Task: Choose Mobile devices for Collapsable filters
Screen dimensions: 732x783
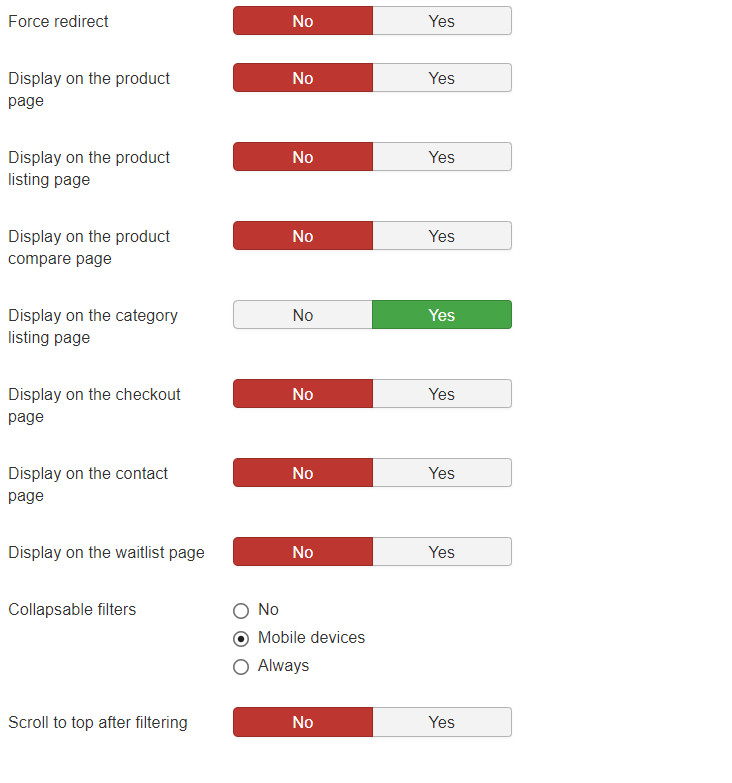Action: click(241, 638)
